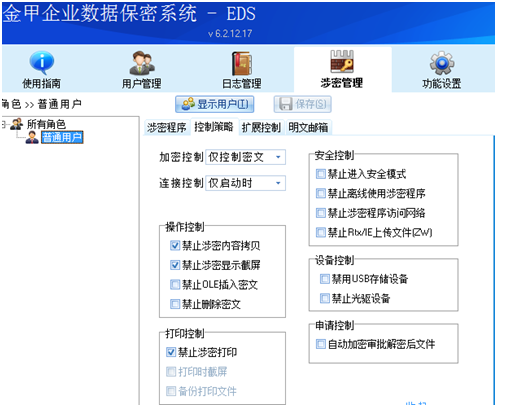
Task: Open the 连接控制 dropdown
Action: 245,183
